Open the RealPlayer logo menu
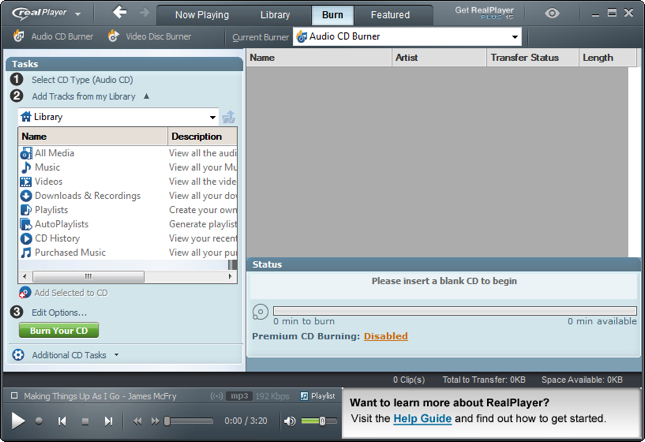 tap(46, 13)
